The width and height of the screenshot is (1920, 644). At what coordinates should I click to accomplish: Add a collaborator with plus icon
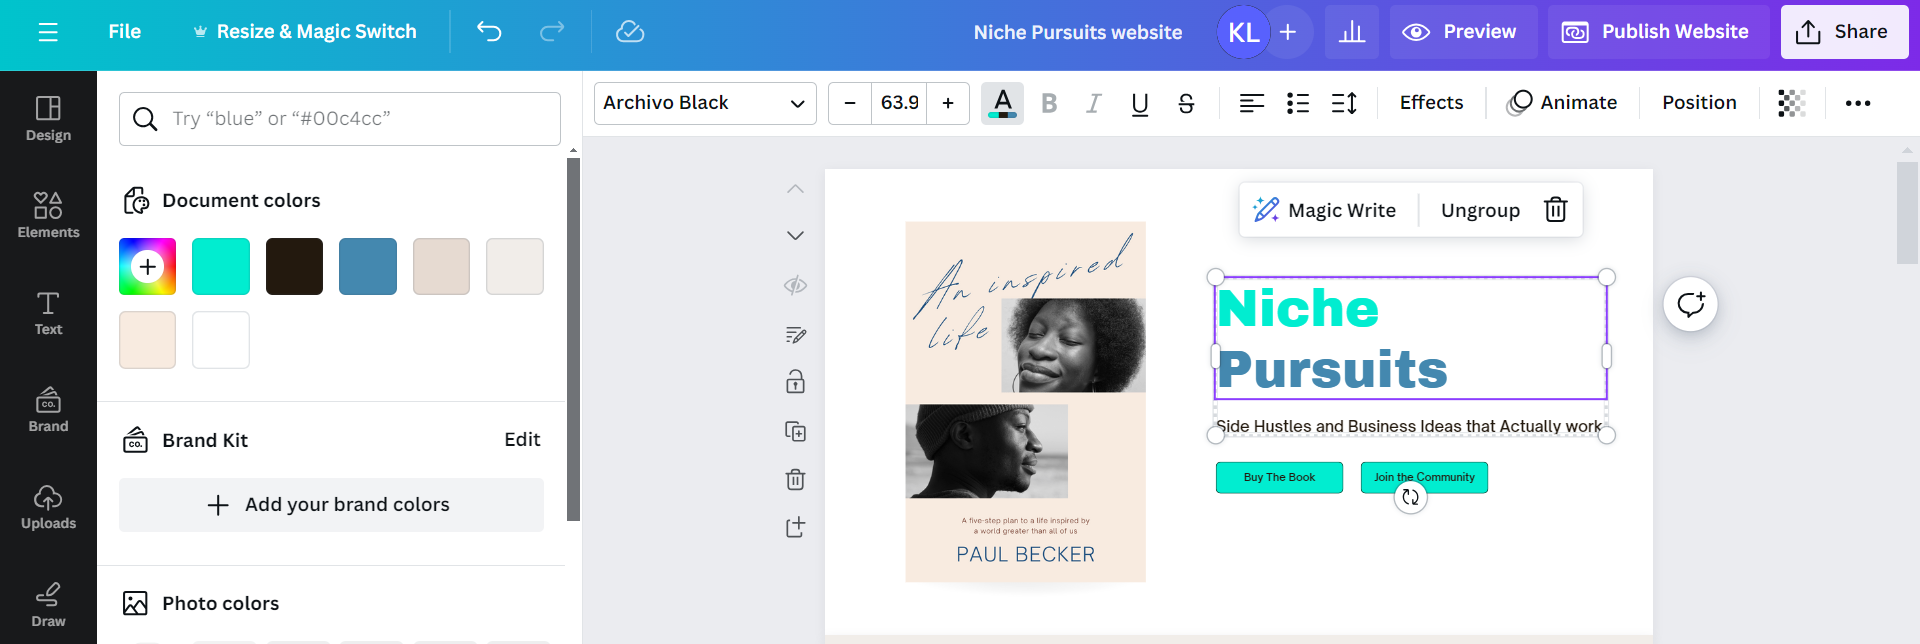tap(1288, 32)
